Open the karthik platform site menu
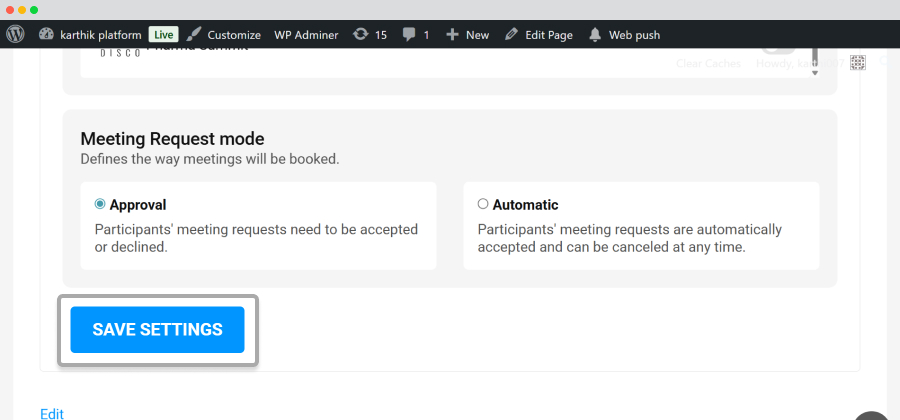900x420 pixels. [x=100, y=35]
